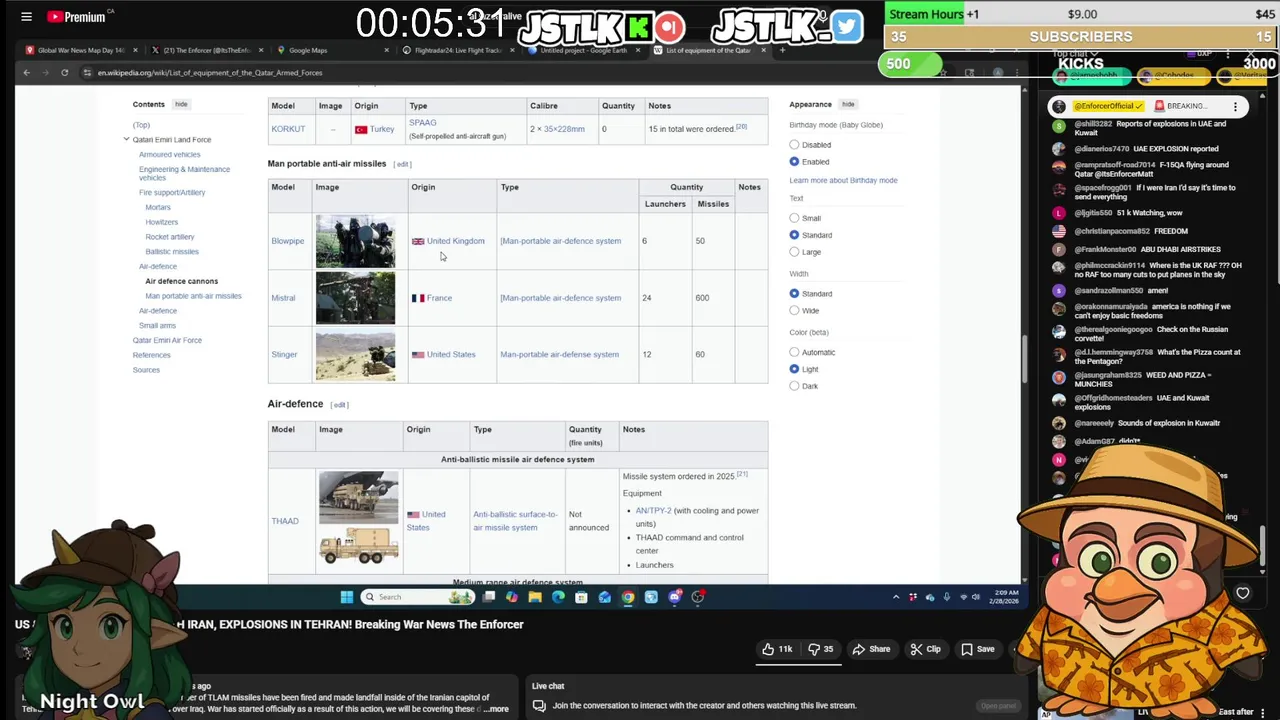Save the video to a playlist
This screenshot has width=1280, height=720.
pos(977,649)
